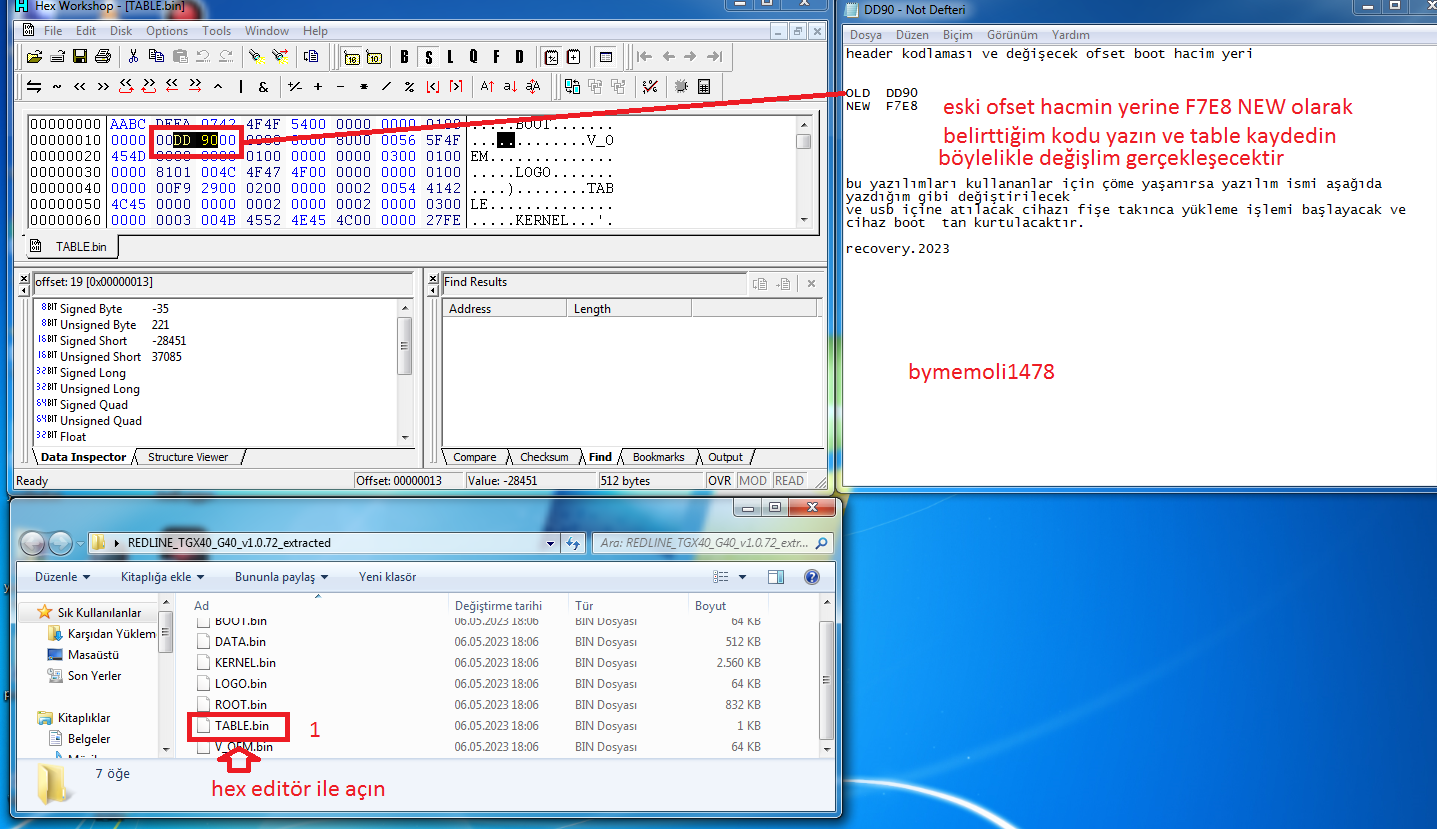This screenshot has width=1437, height=829.
Task: Open view options dropdown arrow in Explorer
Action: (x=742, y=577)
